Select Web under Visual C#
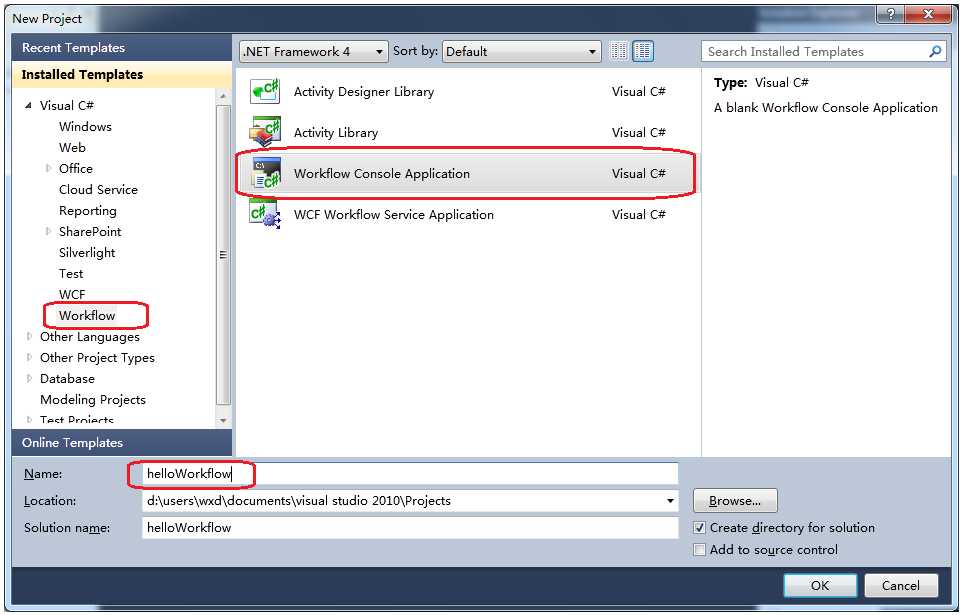The image size is (964, 615). click(73, 148)
